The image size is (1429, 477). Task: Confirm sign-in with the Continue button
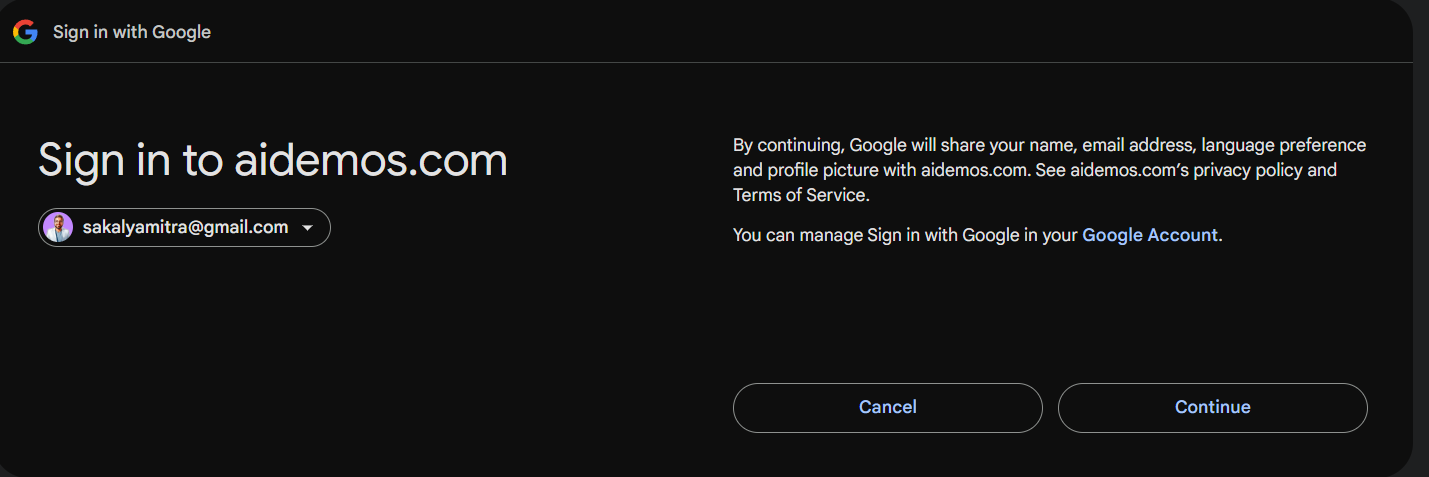1212,407
